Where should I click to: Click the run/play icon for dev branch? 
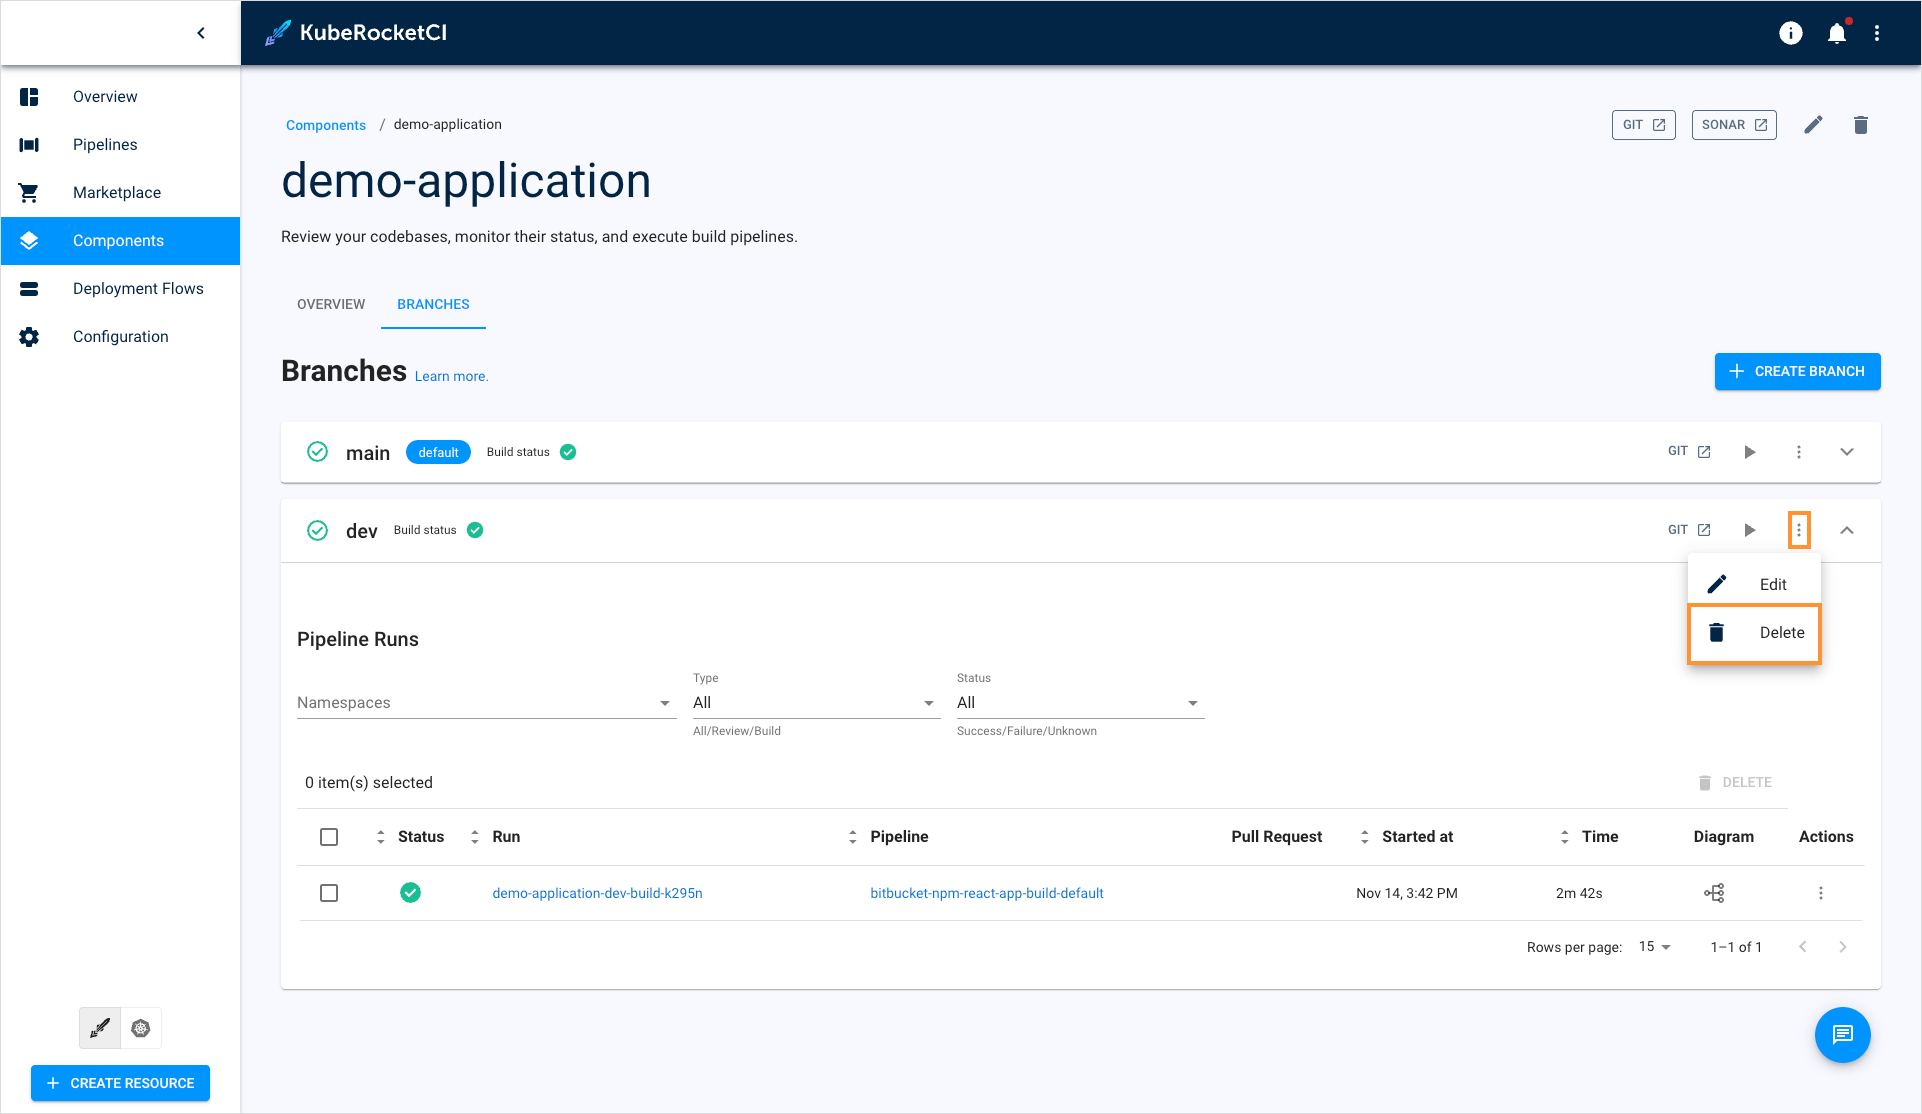1751,529
